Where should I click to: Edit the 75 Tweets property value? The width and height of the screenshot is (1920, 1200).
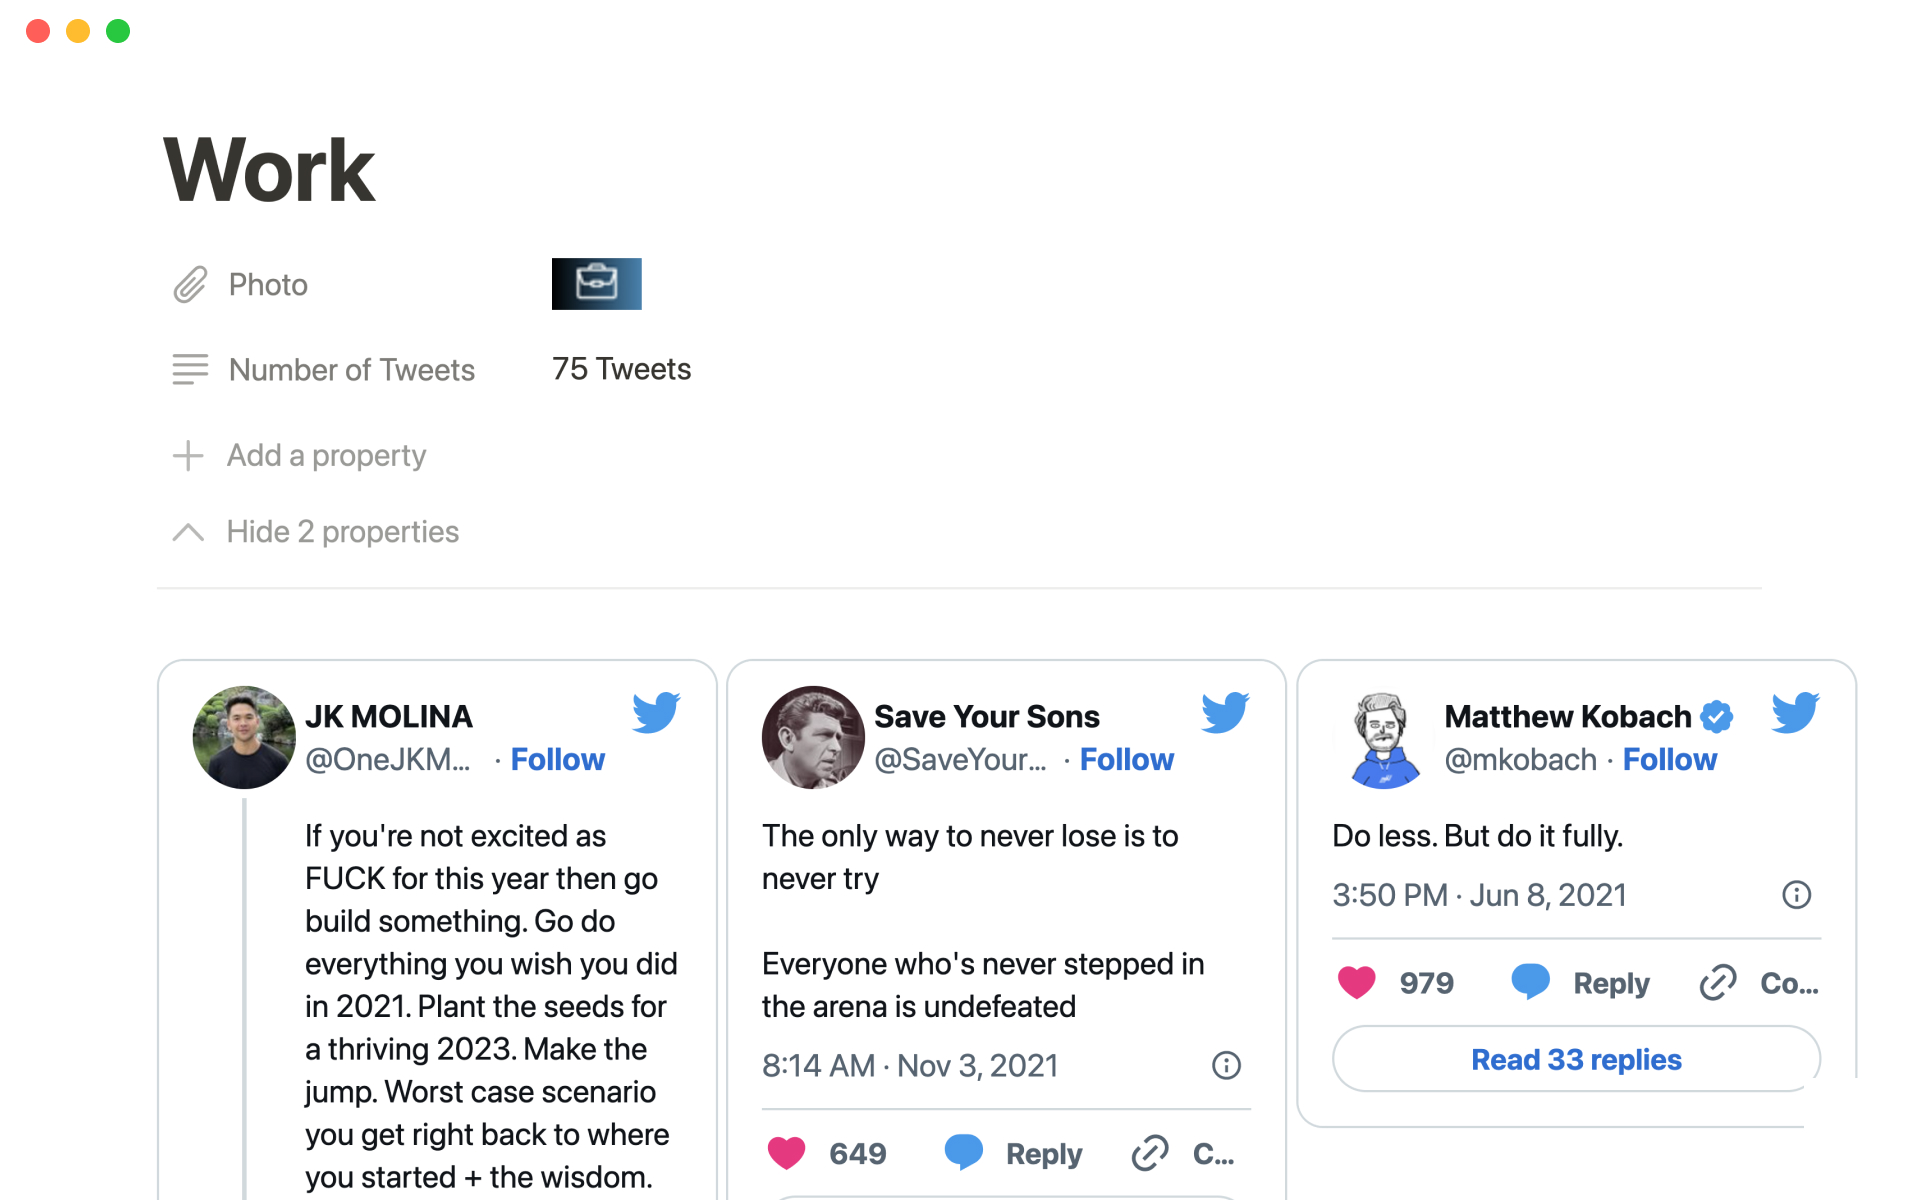(x=621, y=369)
